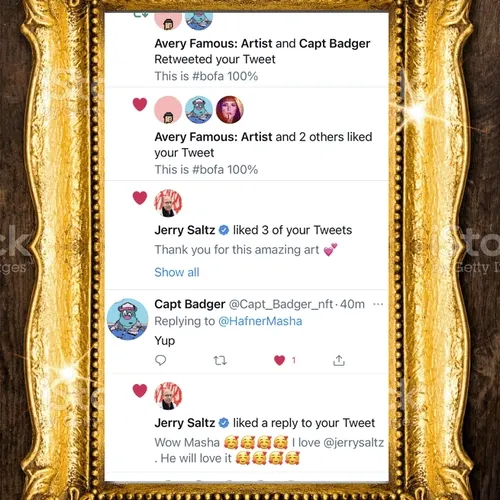Click the pink avatar in the liked notification
The height and width of the screenshot is (500, 500).
click(x=168, y=110)
